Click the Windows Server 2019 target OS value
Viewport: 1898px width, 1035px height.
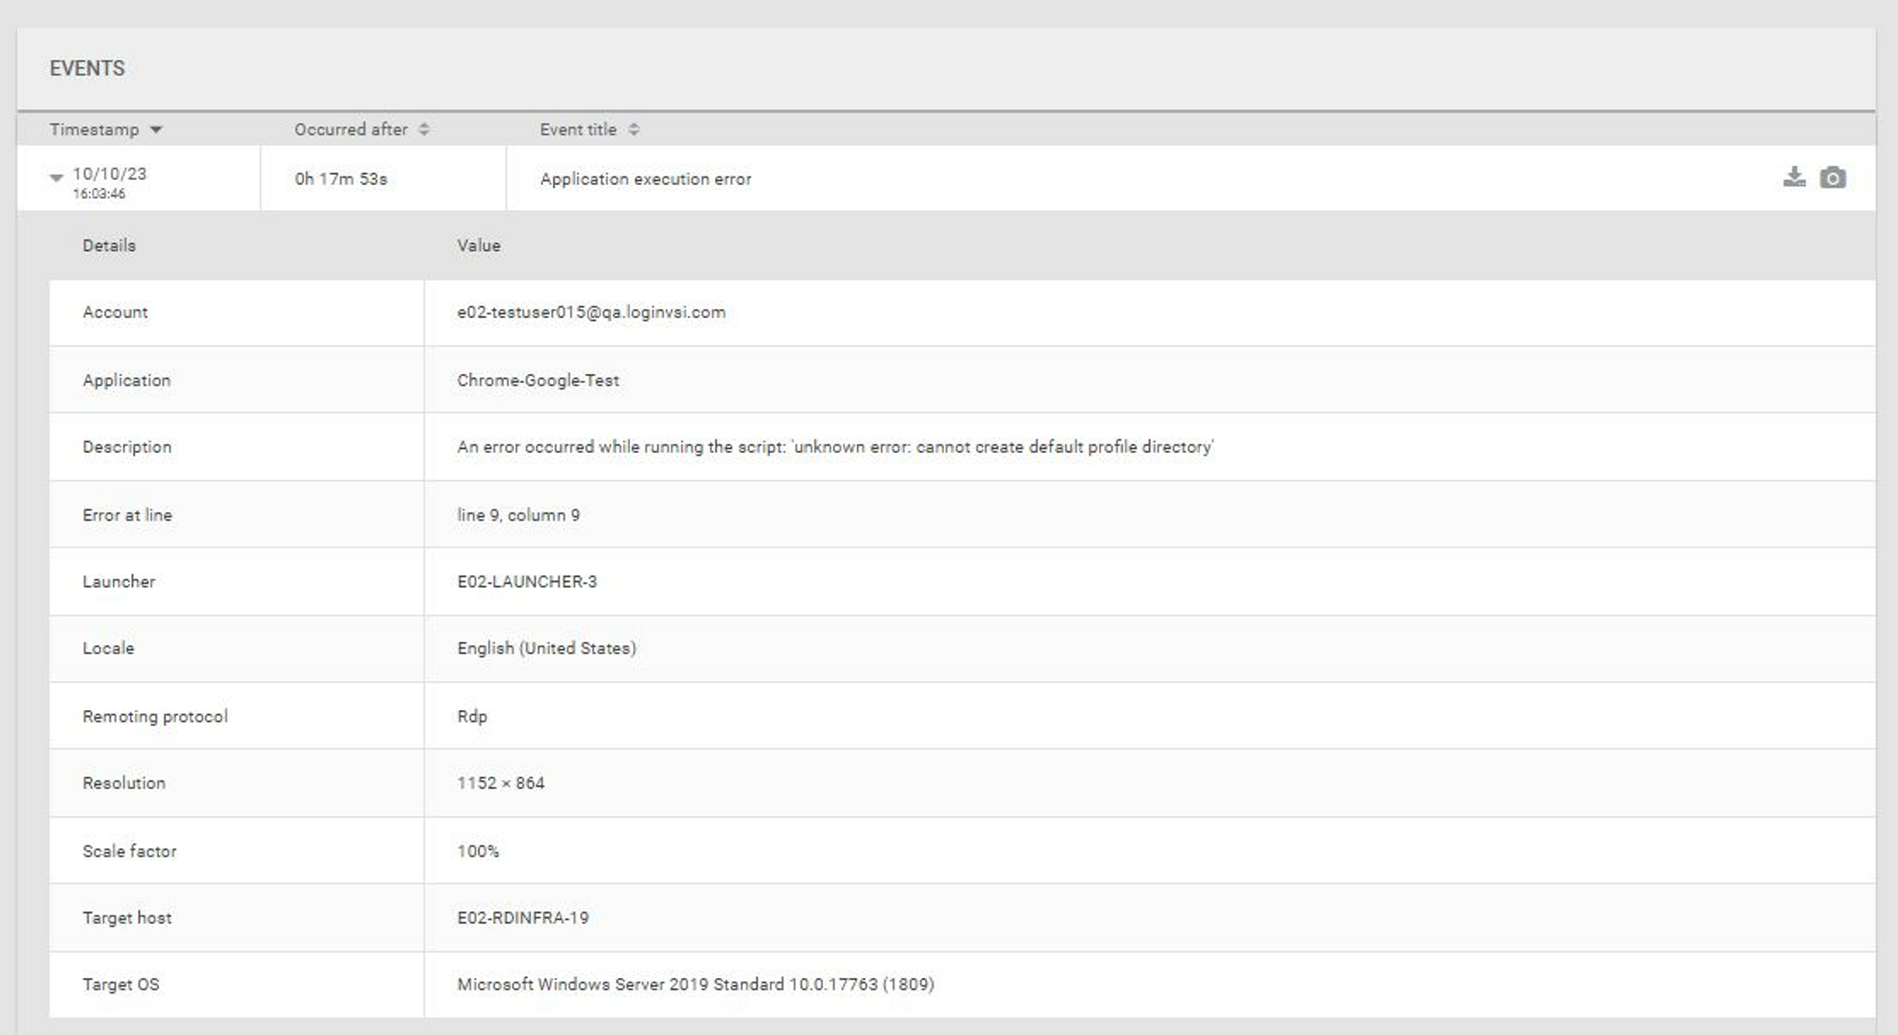(x=696, y=984)
